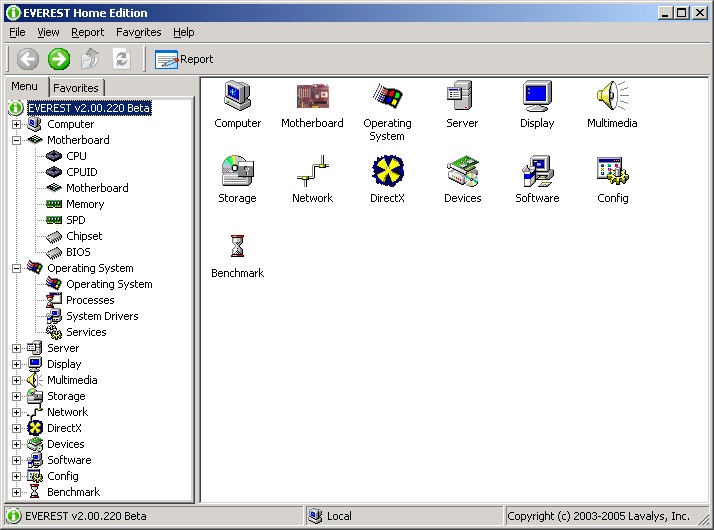Maximize the EVEREST window
714x530 pixels.
point(681,13)
